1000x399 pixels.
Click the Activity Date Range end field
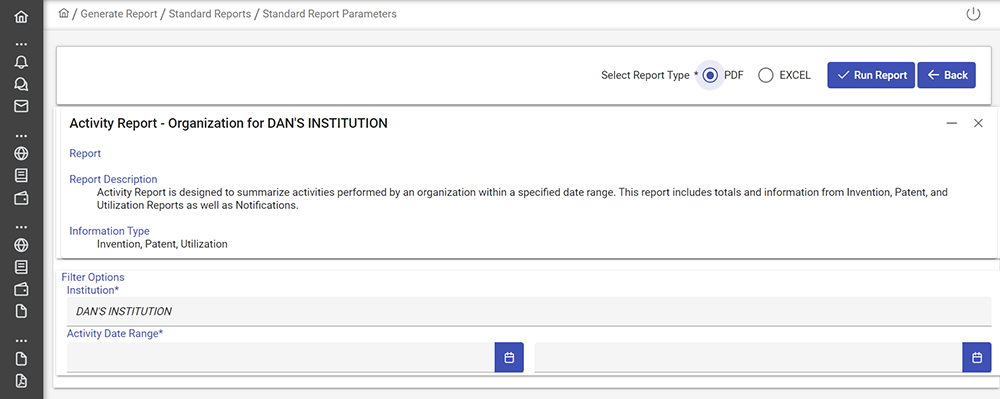(748, 358)
